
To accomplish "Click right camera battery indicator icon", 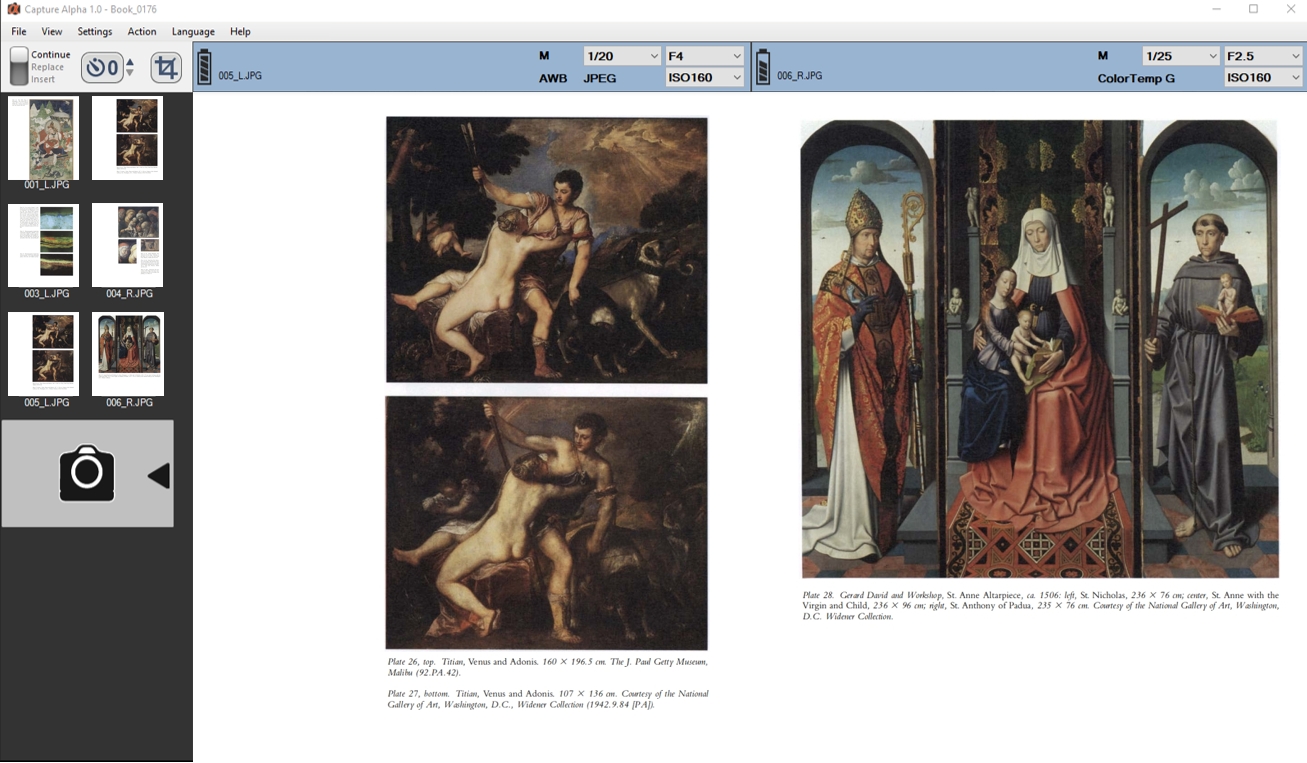I will pos(763,67).
